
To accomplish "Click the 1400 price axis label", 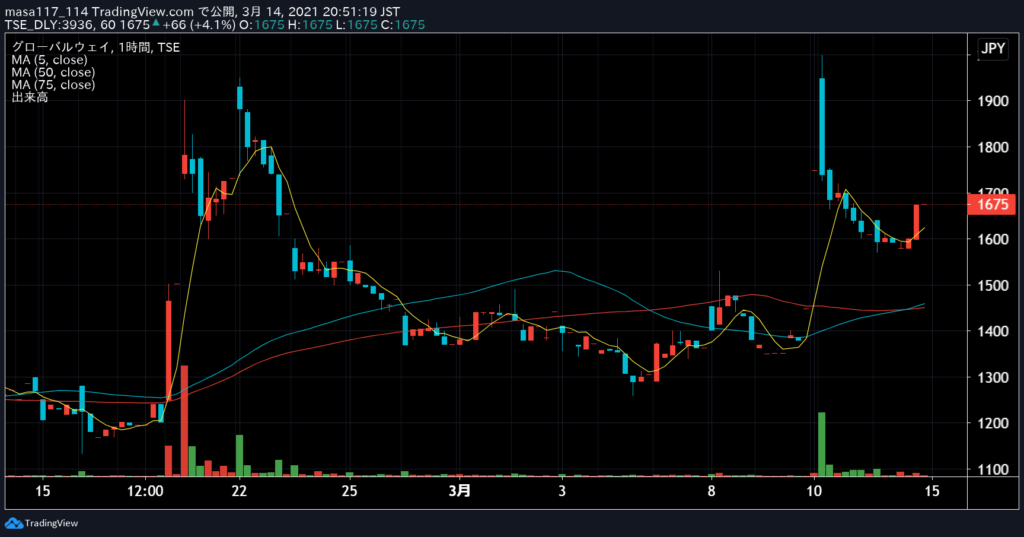I will click(x=993, y=331).
